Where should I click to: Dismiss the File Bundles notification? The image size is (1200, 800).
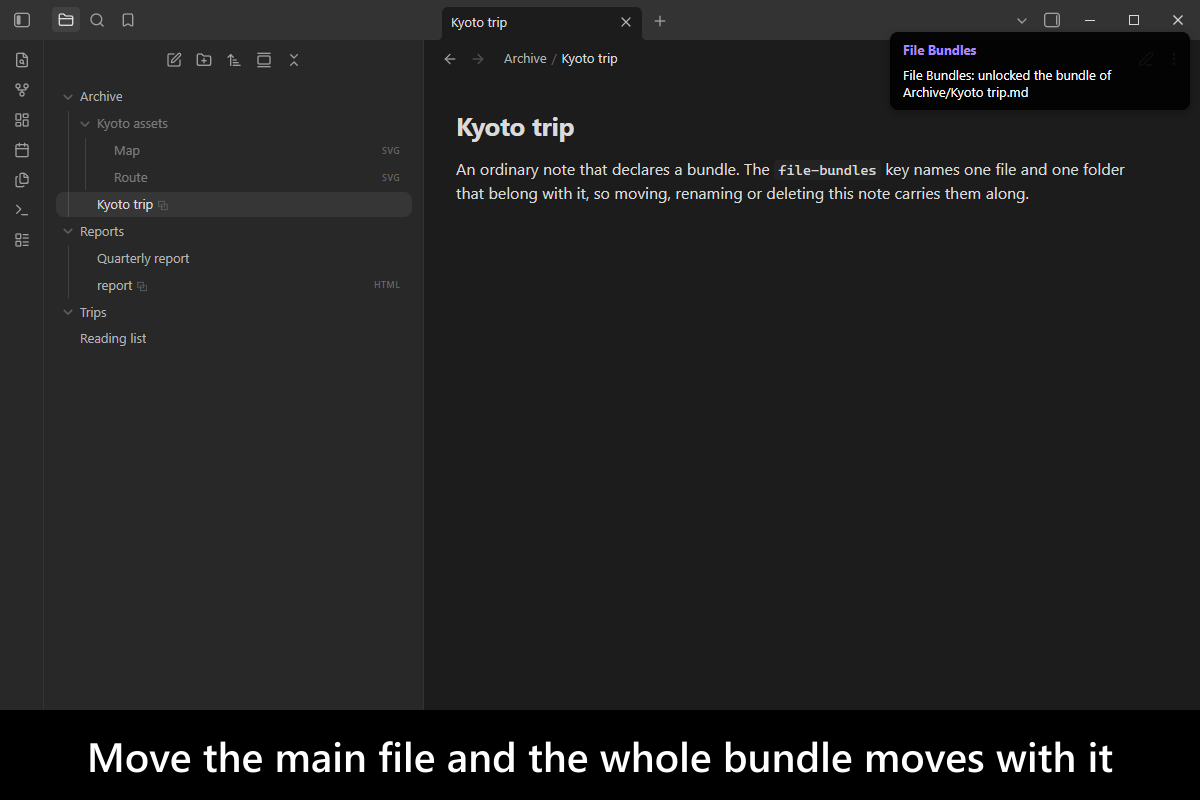[1040, 70]
